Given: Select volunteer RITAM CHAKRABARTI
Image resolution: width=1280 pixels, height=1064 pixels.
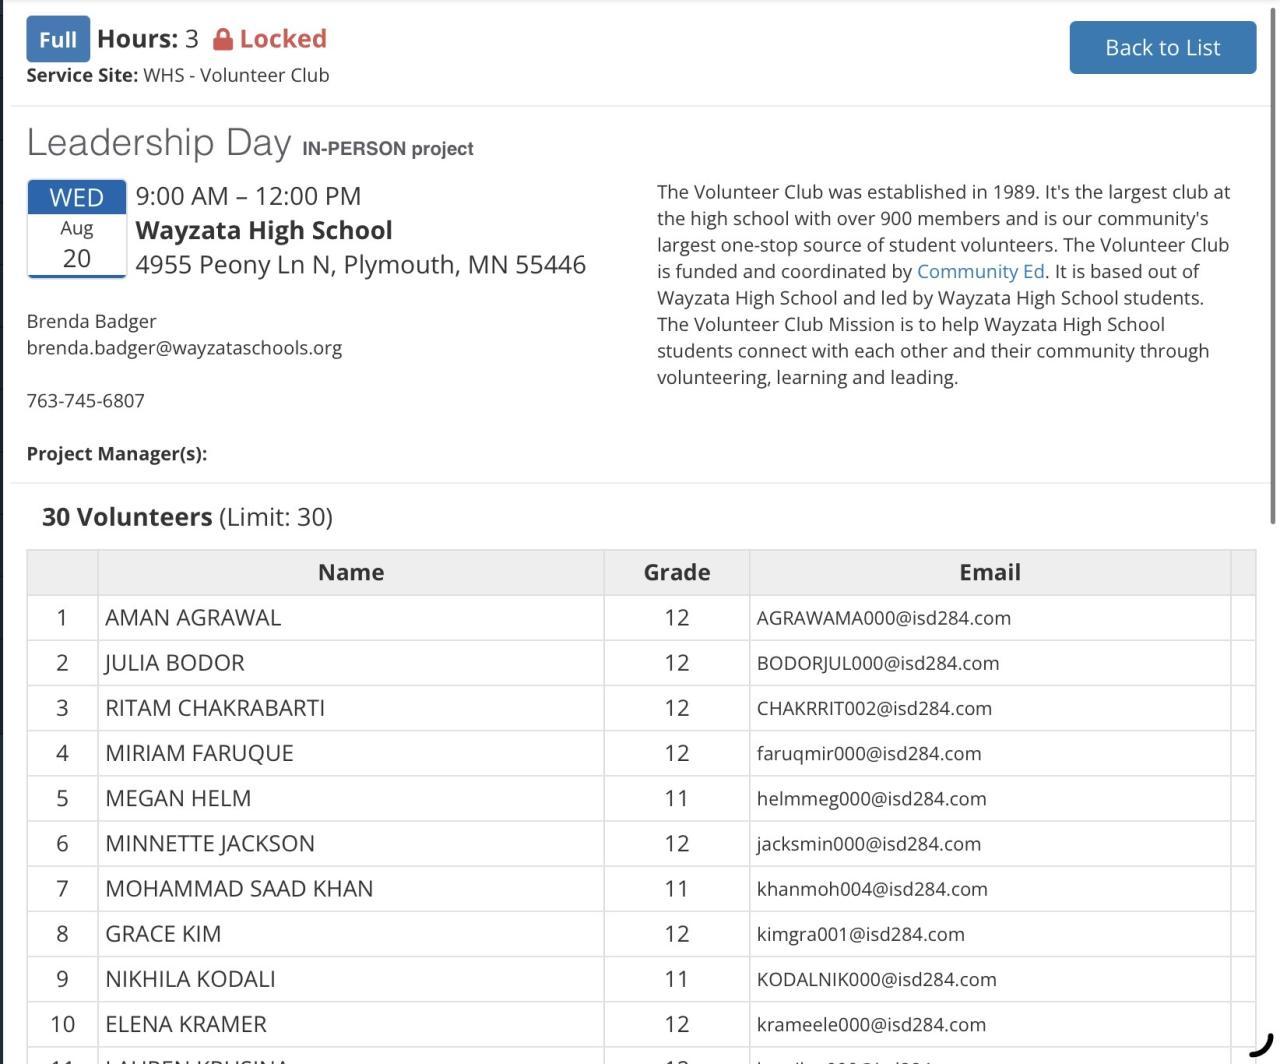Looking at the screenshot, I should pos(215,708).
